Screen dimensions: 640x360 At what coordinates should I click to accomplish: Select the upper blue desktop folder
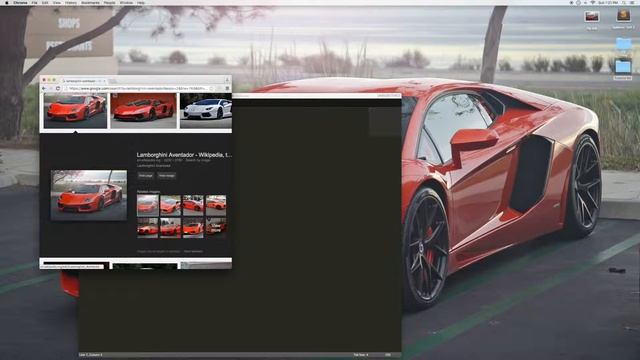point(623,43)
